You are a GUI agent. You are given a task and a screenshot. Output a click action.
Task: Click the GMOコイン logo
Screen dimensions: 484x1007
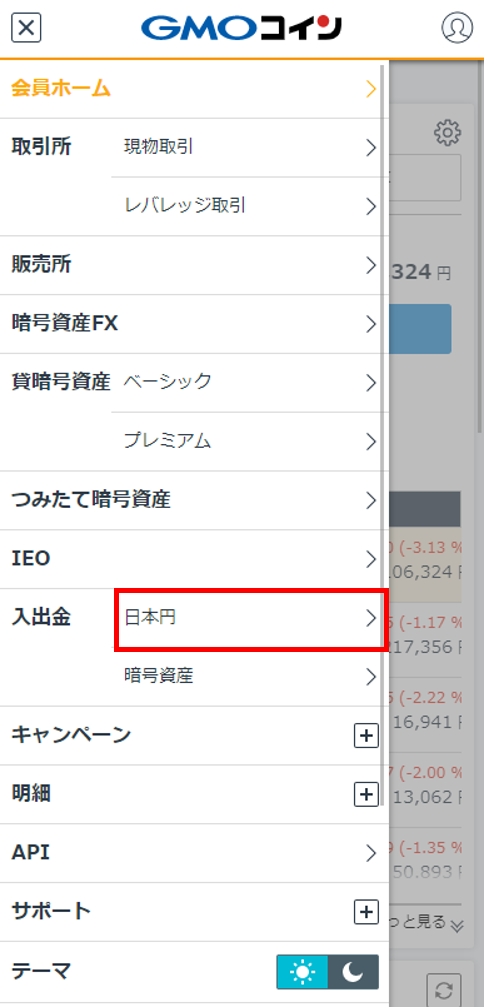[x=241, y=28]
